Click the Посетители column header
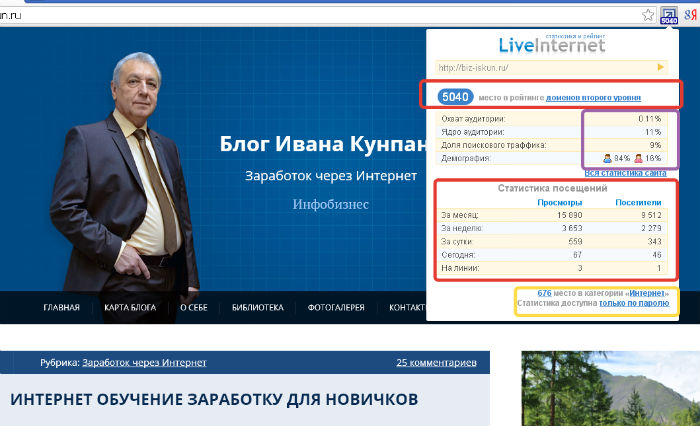The height and width of the screenshot is (426, 700). coord(638,202)
